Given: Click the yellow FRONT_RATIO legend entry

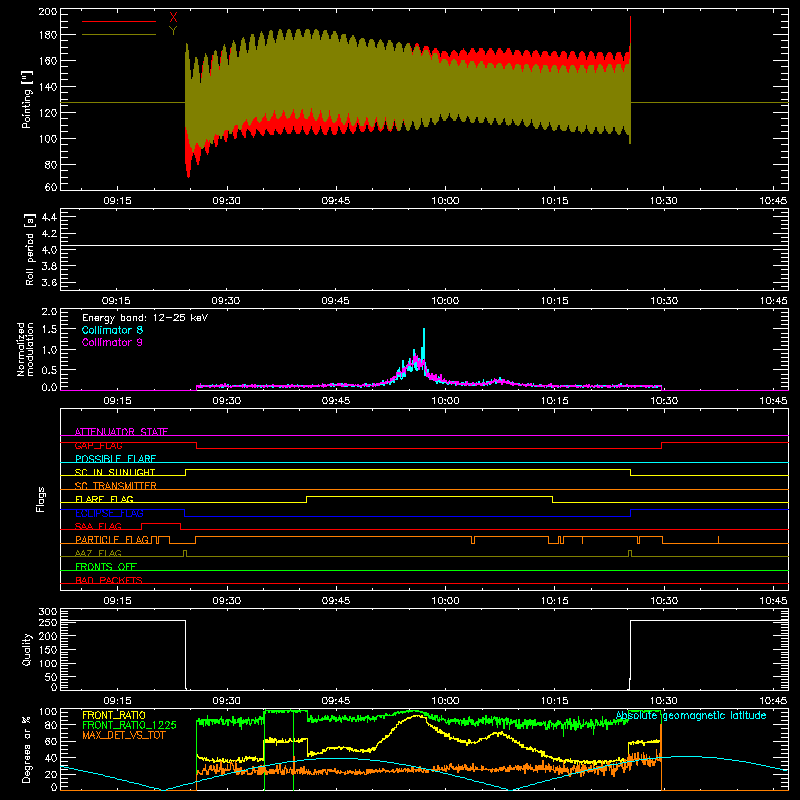Looking at the screenshot, I should tap(114, 715).
